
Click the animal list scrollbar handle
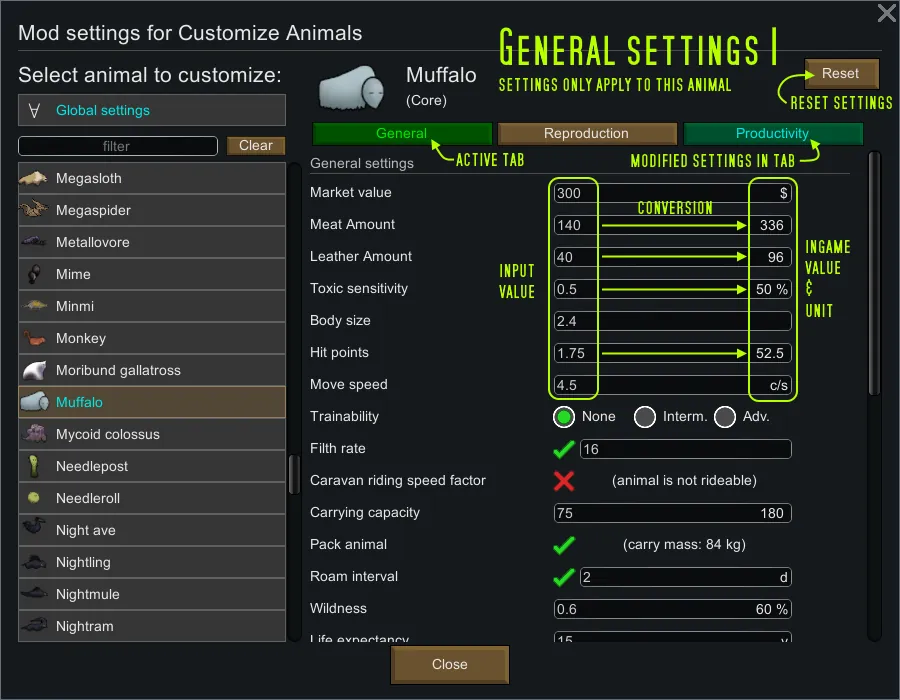click(294, 475)
